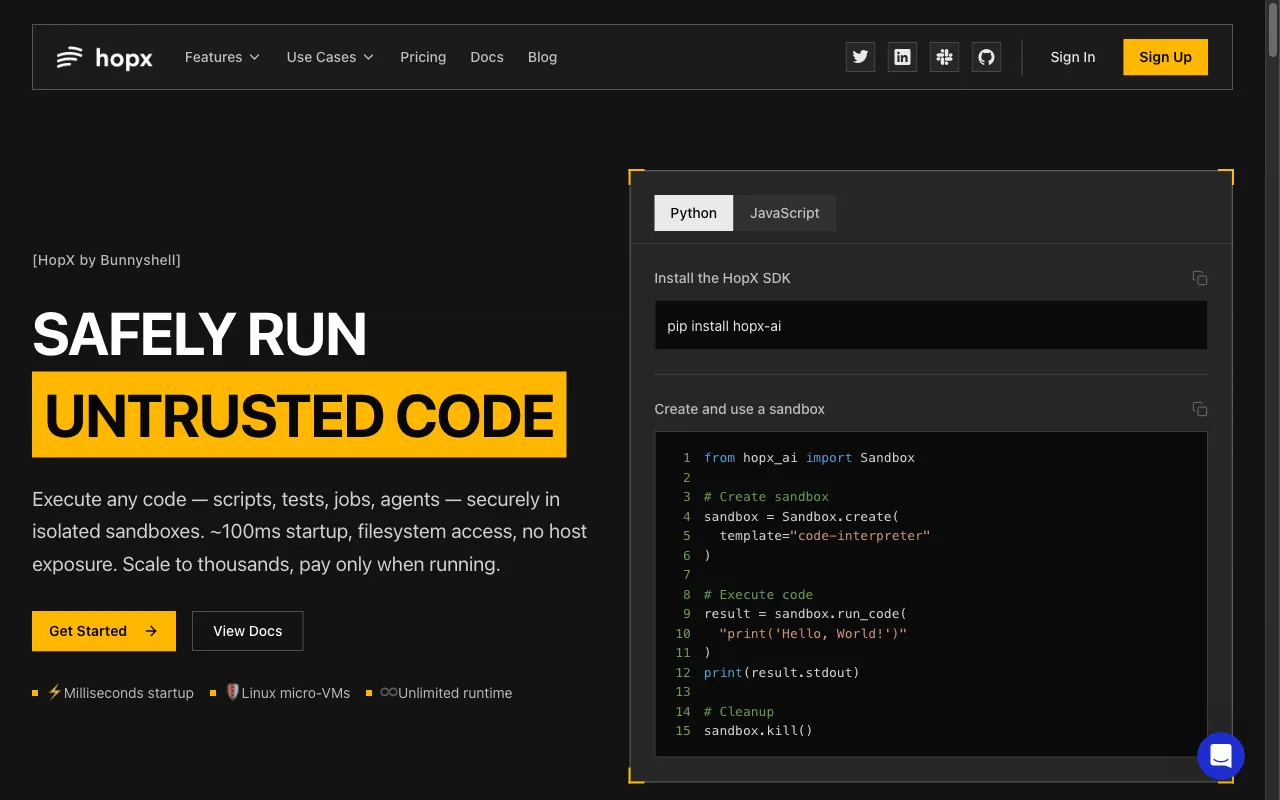
Task: Click the sandbox = Sandbox.create( line
Action: (x=802, y=517)
